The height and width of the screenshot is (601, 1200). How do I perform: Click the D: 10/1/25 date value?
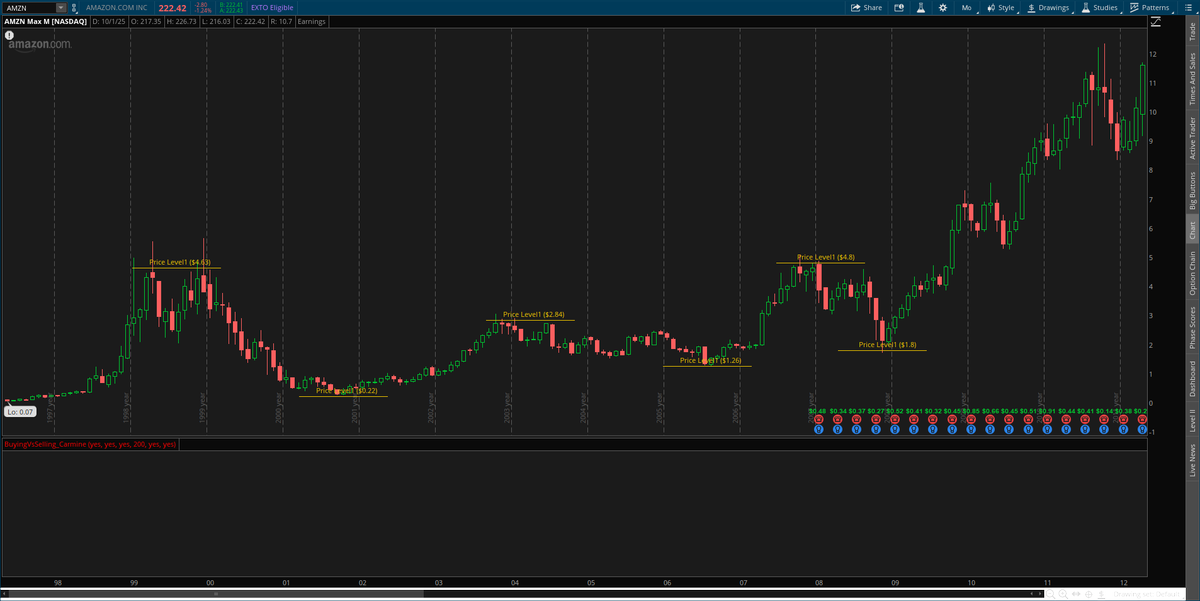click(109, 21)
